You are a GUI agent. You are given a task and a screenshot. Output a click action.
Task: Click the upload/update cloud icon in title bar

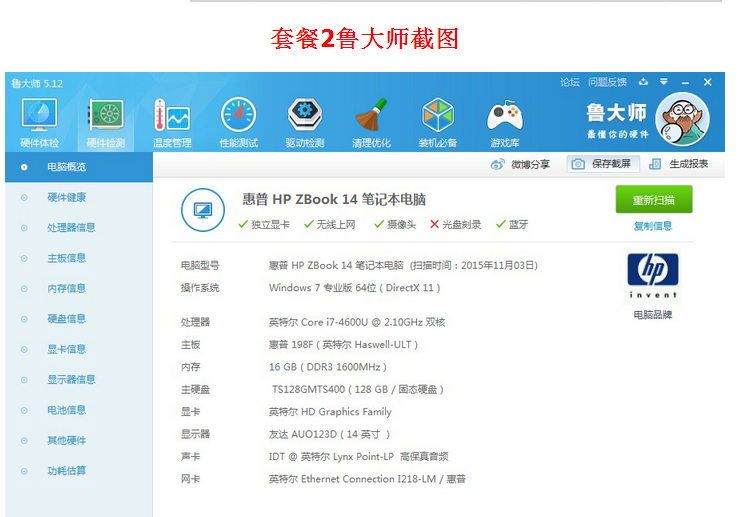[643, 82]
